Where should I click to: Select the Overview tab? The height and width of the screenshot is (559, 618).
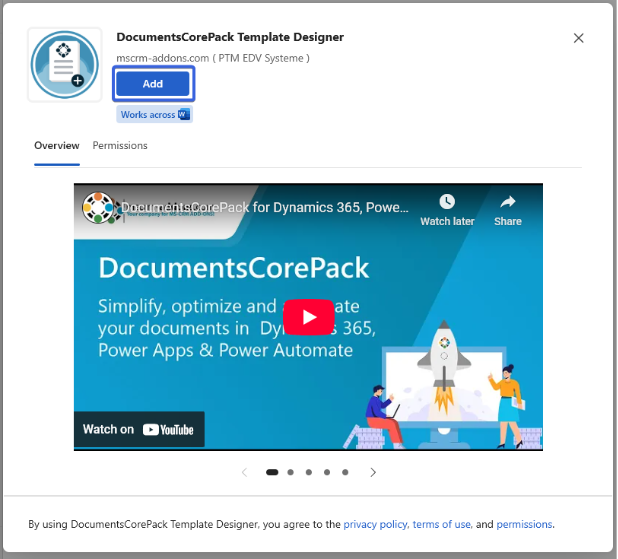click(57, 145)
